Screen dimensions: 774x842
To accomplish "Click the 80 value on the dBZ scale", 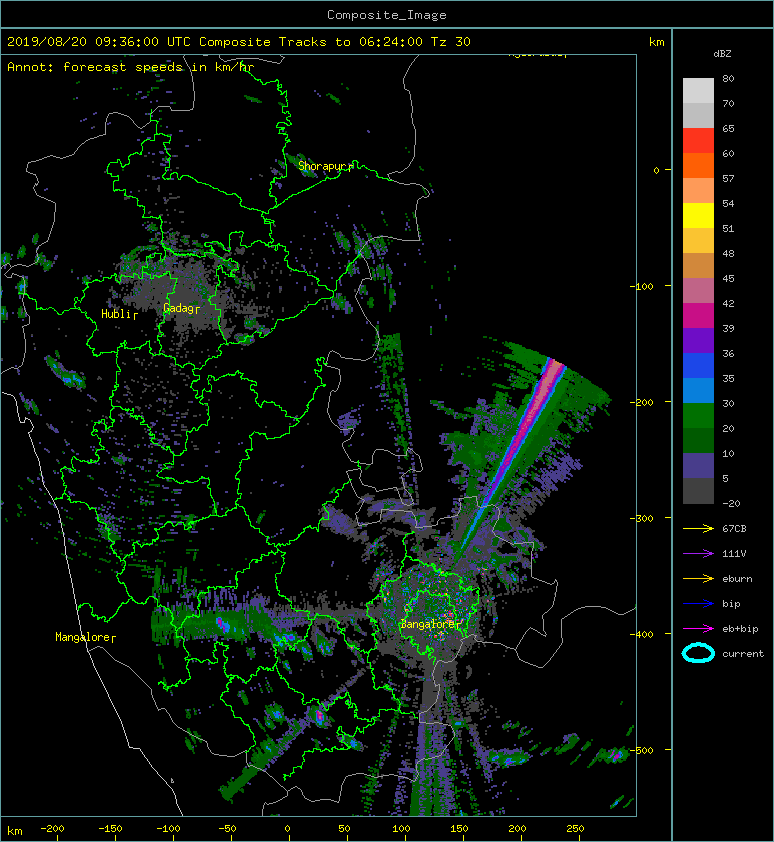I will (728, 78).
